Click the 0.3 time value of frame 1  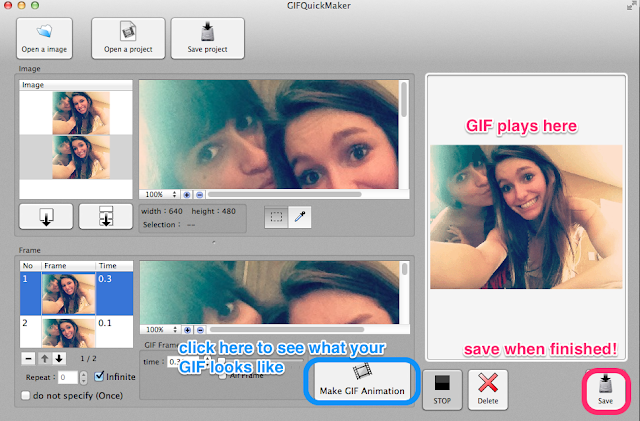coord(105,279)
